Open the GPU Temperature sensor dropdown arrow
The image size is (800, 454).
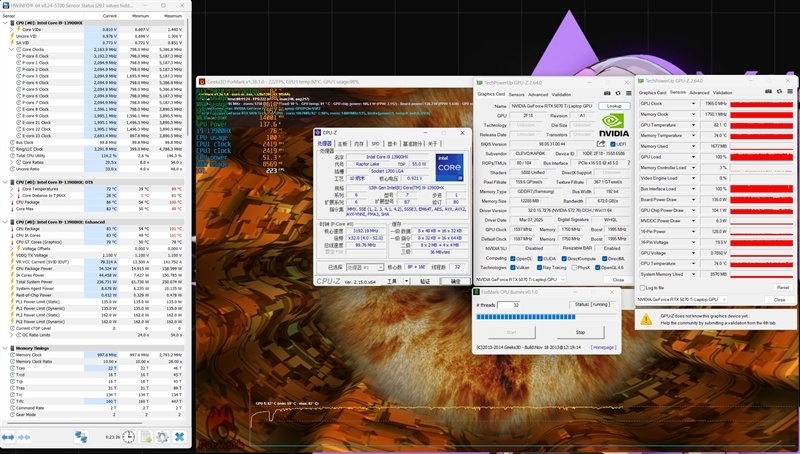click(x=693, y=125)
